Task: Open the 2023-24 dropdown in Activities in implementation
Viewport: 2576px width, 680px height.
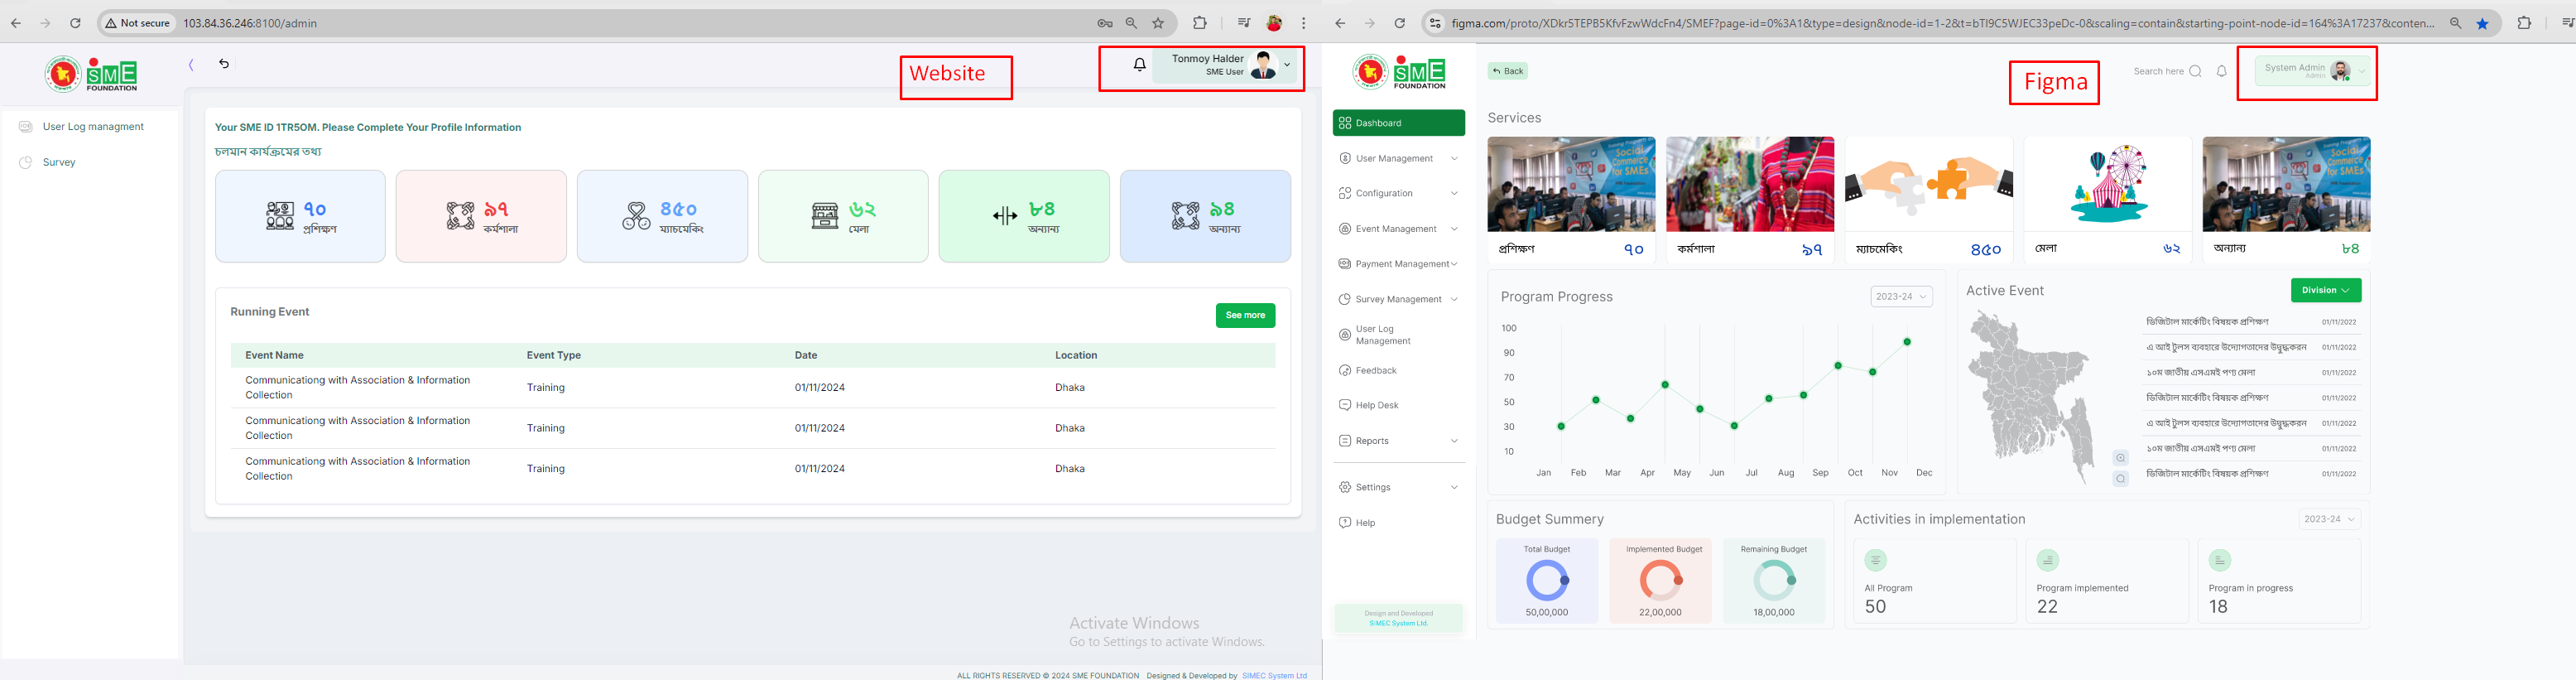Action: [x=2329, y=519]
